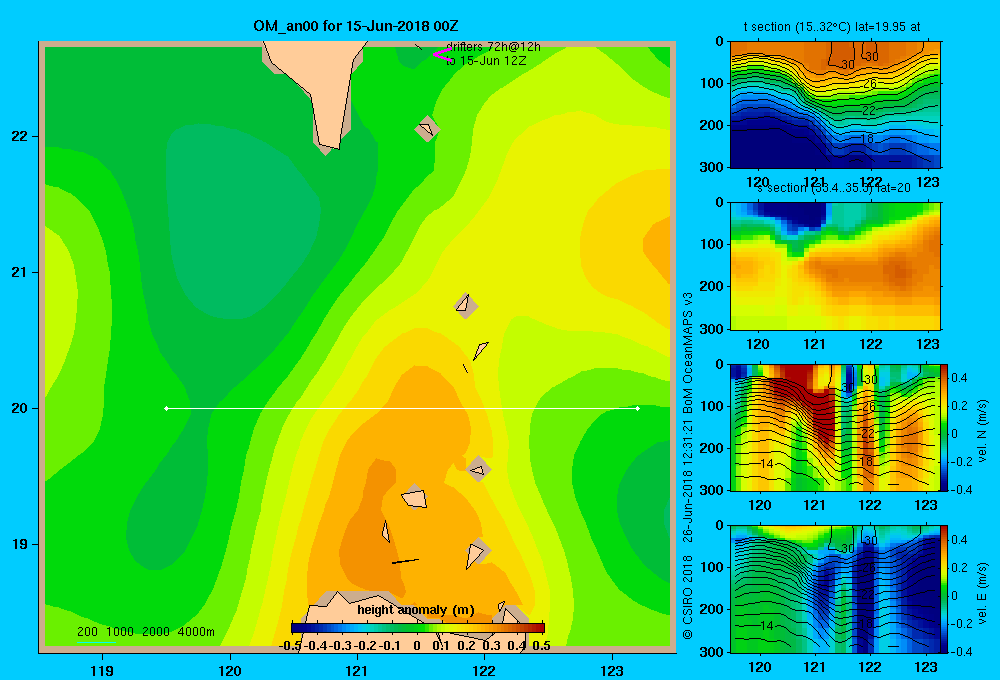Image resolution: width=1000 pixels, height=680 pixels.
Task: Click the 'height anomaly (m)' label
Action: click(x=416, y=610)
